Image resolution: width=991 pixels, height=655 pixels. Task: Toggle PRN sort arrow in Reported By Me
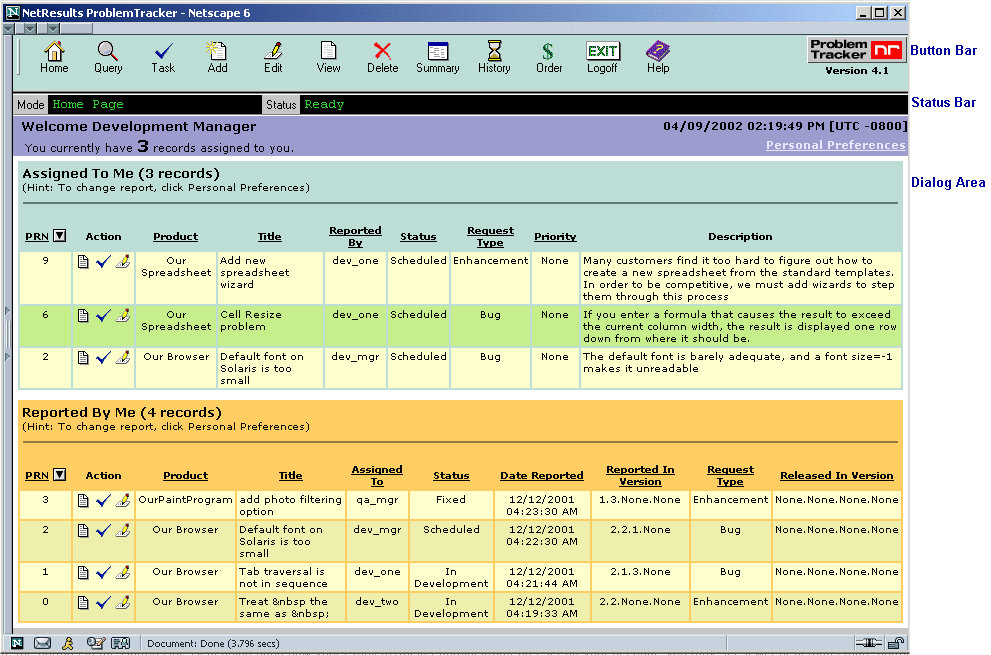pyautogui.click(x=59, y=475)
